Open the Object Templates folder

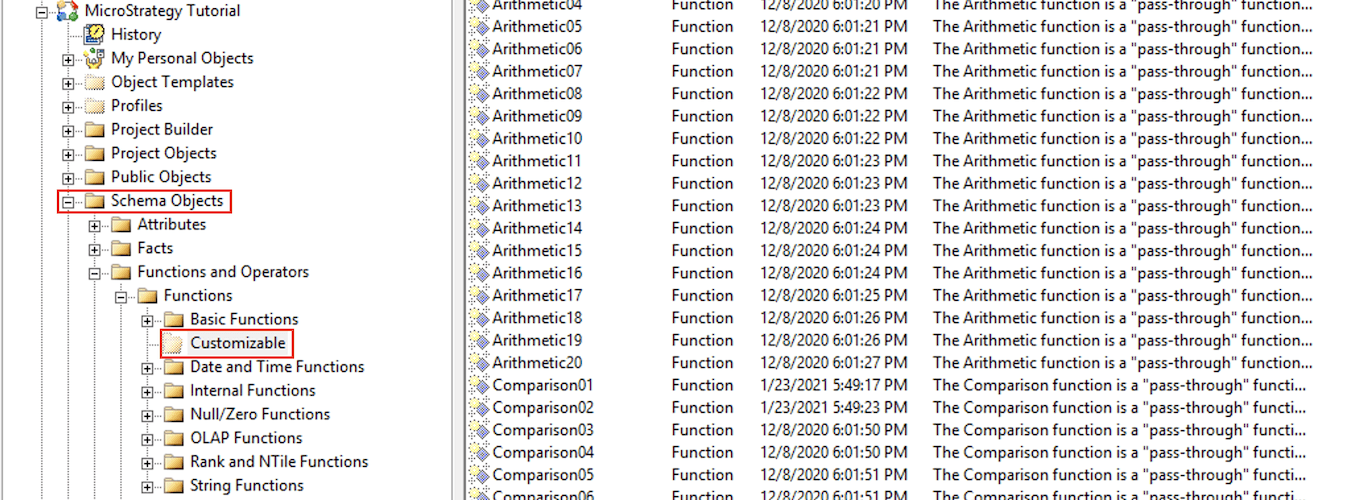172,82
